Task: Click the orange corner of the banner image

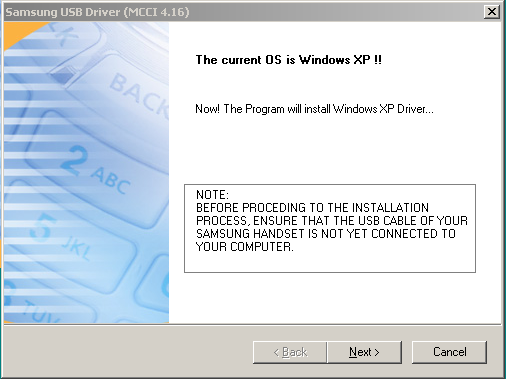Action: (x=17, y=32)
